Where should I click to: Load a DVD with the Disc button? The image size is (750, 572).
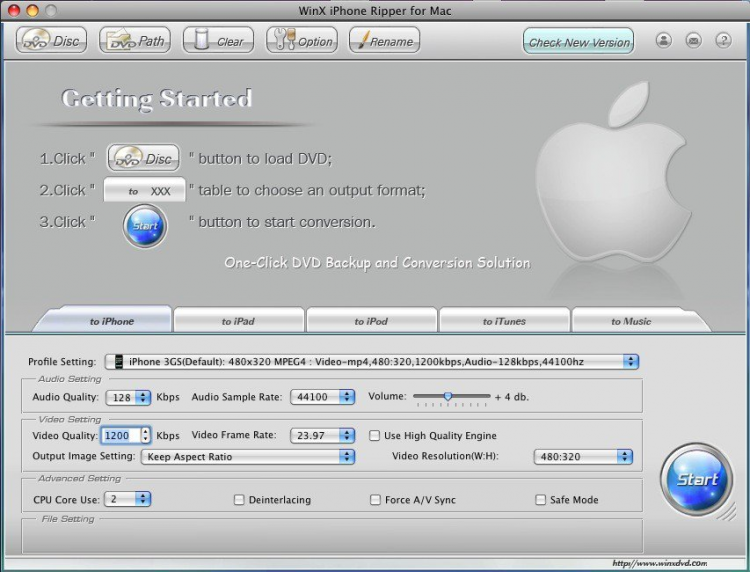click(x=51, y=40)
